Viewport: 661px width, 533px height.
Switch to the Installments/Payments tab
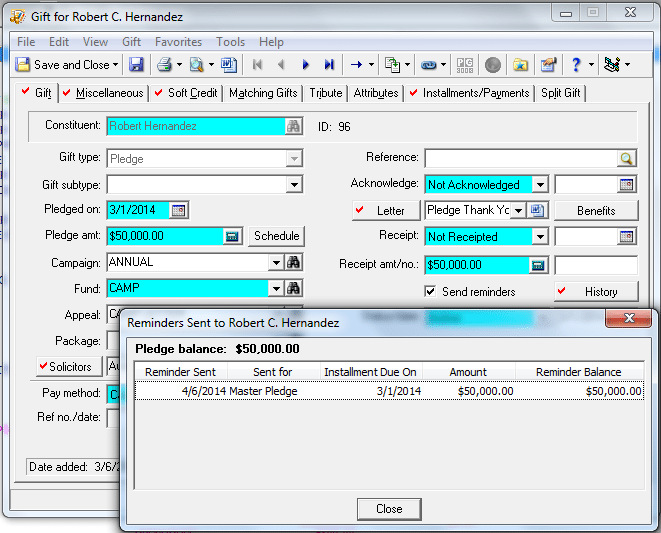470,93
